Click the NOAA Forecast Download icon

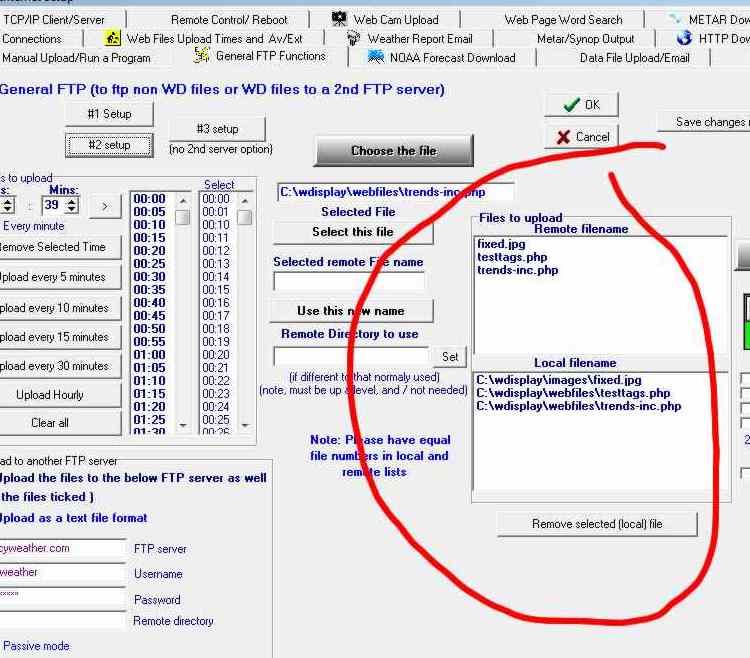pos(375,57)
